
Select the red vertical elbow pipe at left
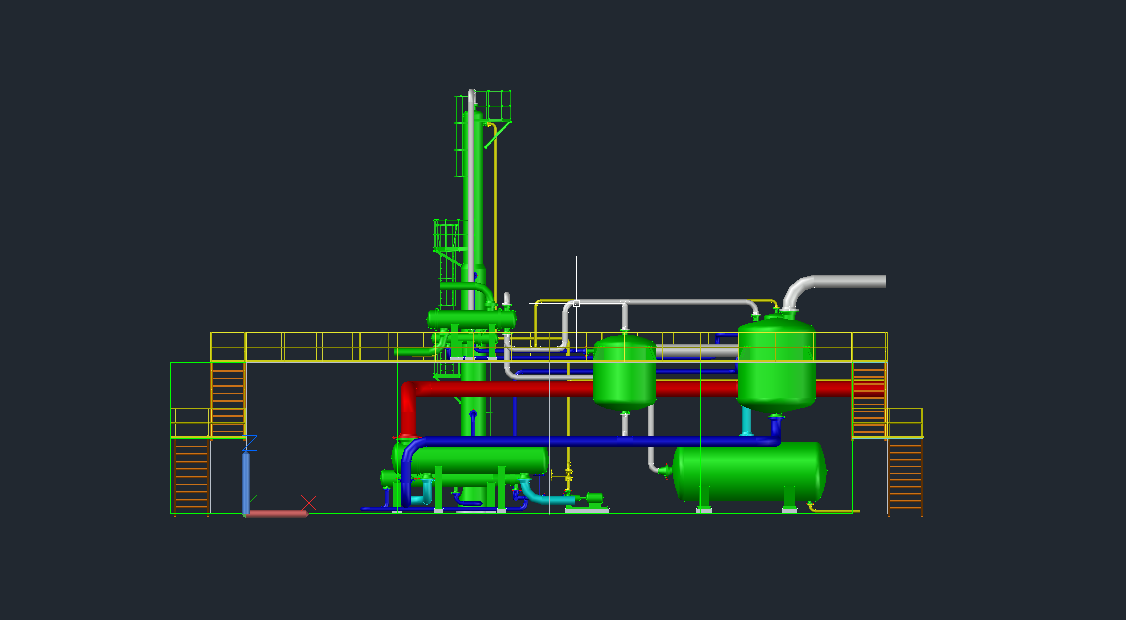pyautogui.click(x=407, y=410)
